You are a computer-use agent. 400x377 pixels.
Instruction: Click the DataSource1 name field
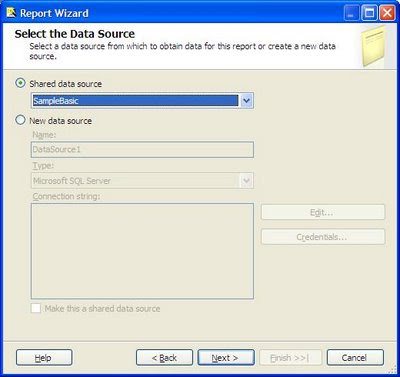(142, 149)
